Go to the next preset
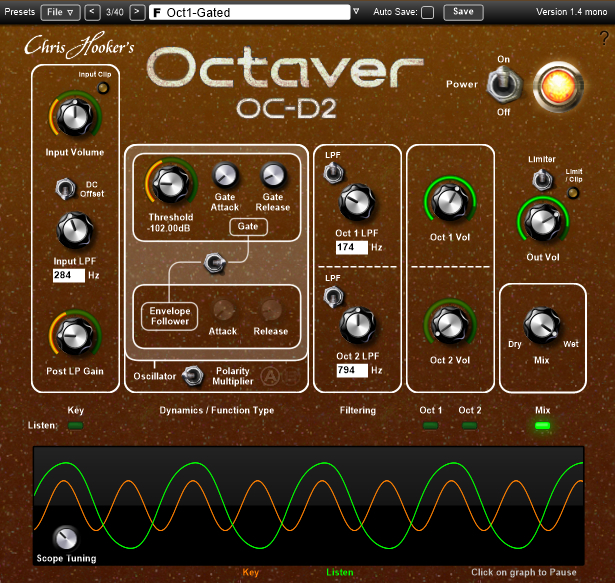Screen dimensions: 615x583 tap(137, 12)
